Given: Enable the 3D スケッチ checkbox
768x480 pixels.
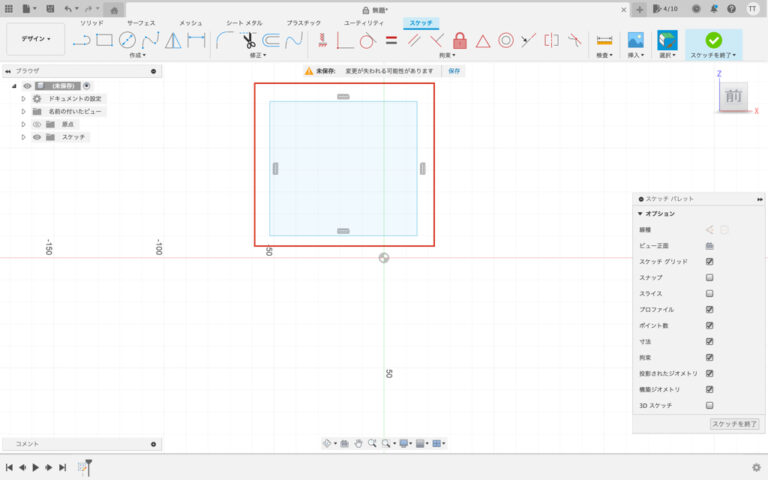Looking at the screenshot, I should pyautogui.click(x=709, y=405).
